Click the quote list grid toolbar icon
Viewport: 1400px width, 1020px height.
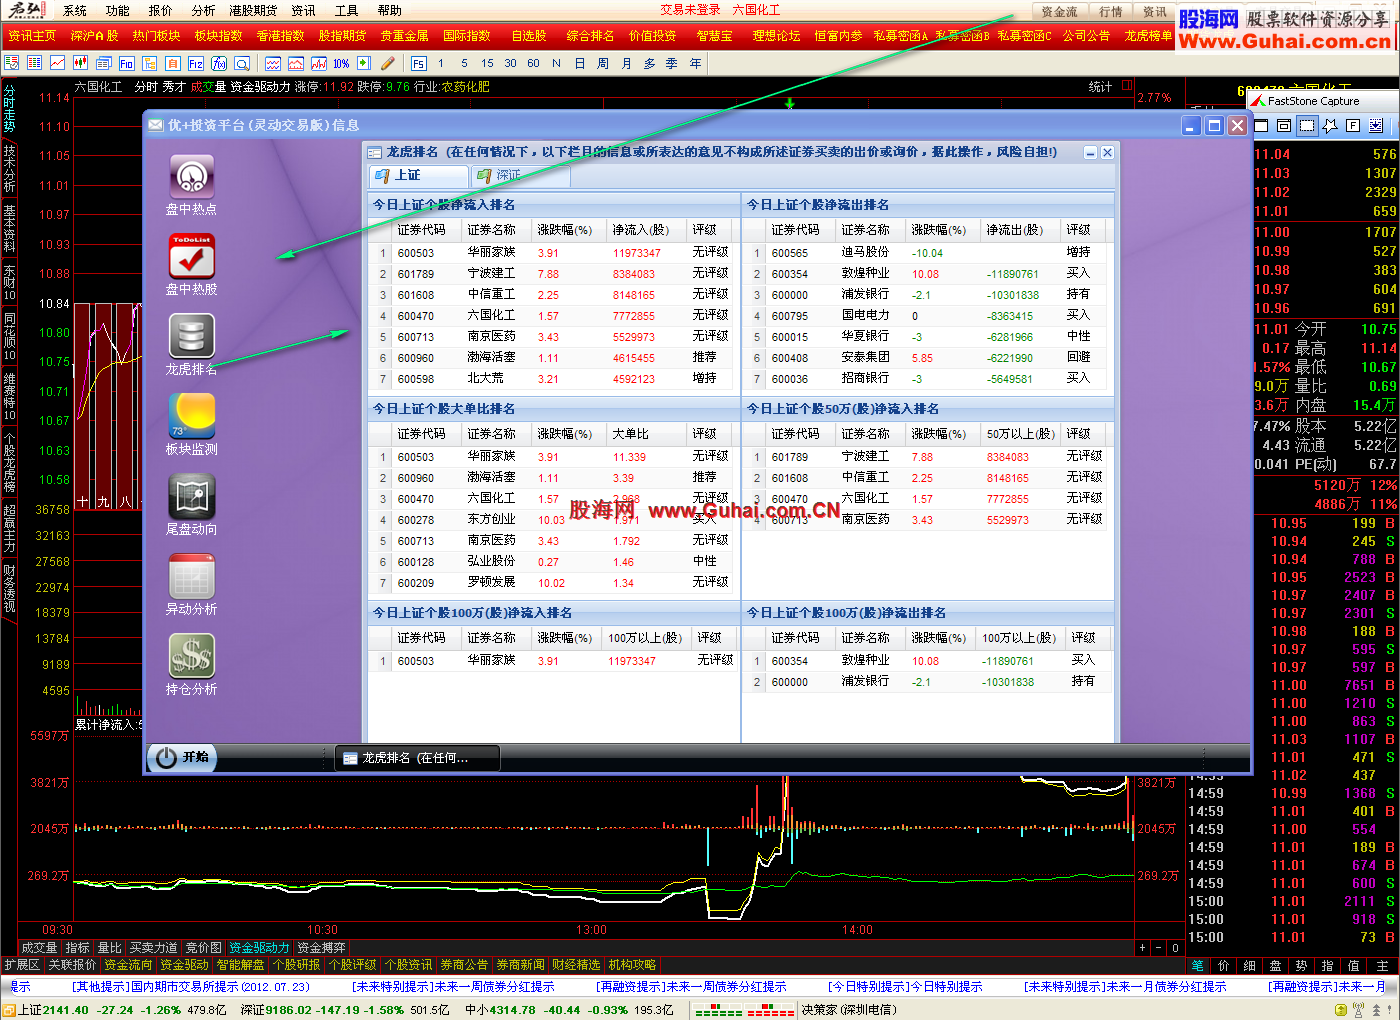point(34,63)
